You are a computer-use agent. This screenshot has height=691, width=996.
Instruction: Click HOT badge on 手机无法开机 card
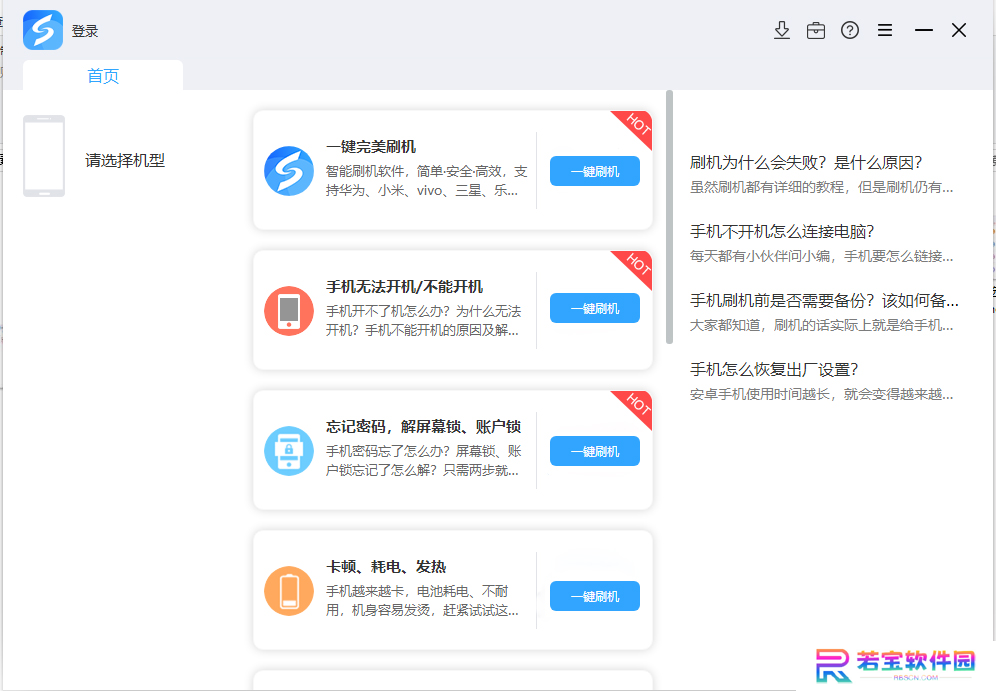(637, 265)
